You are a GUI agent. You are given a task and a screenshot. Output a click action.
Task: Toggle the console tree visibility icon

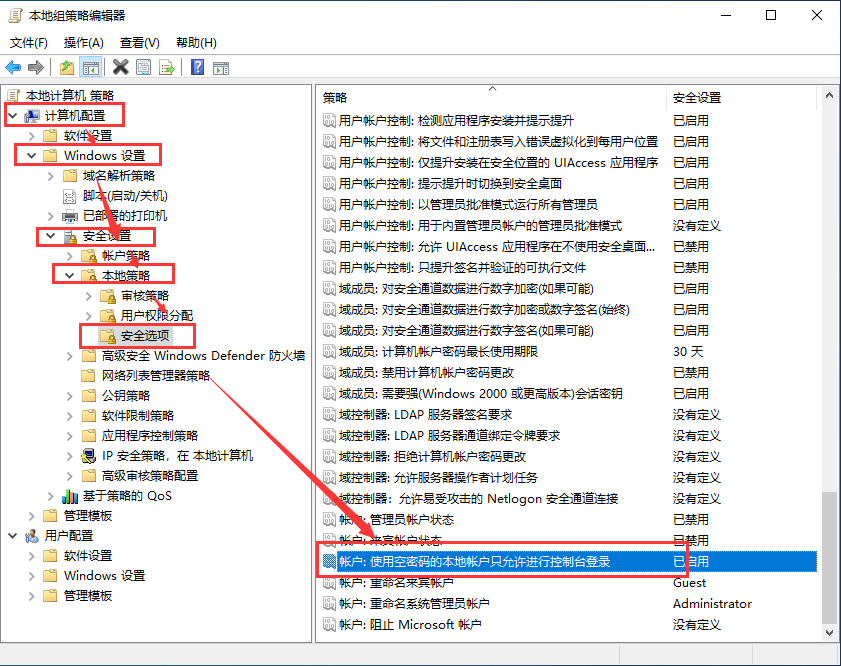pyautogui.click(x=91, y=67)
